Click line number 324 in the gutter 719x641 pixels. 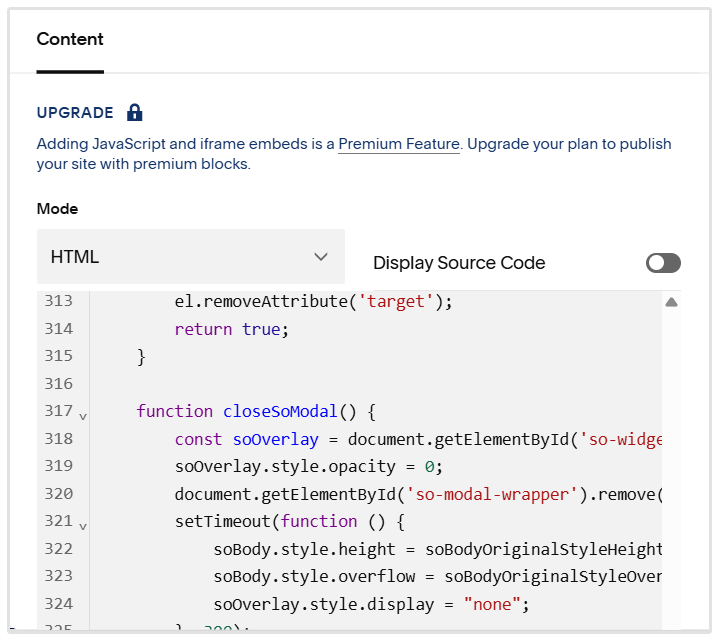click(59, 604)
